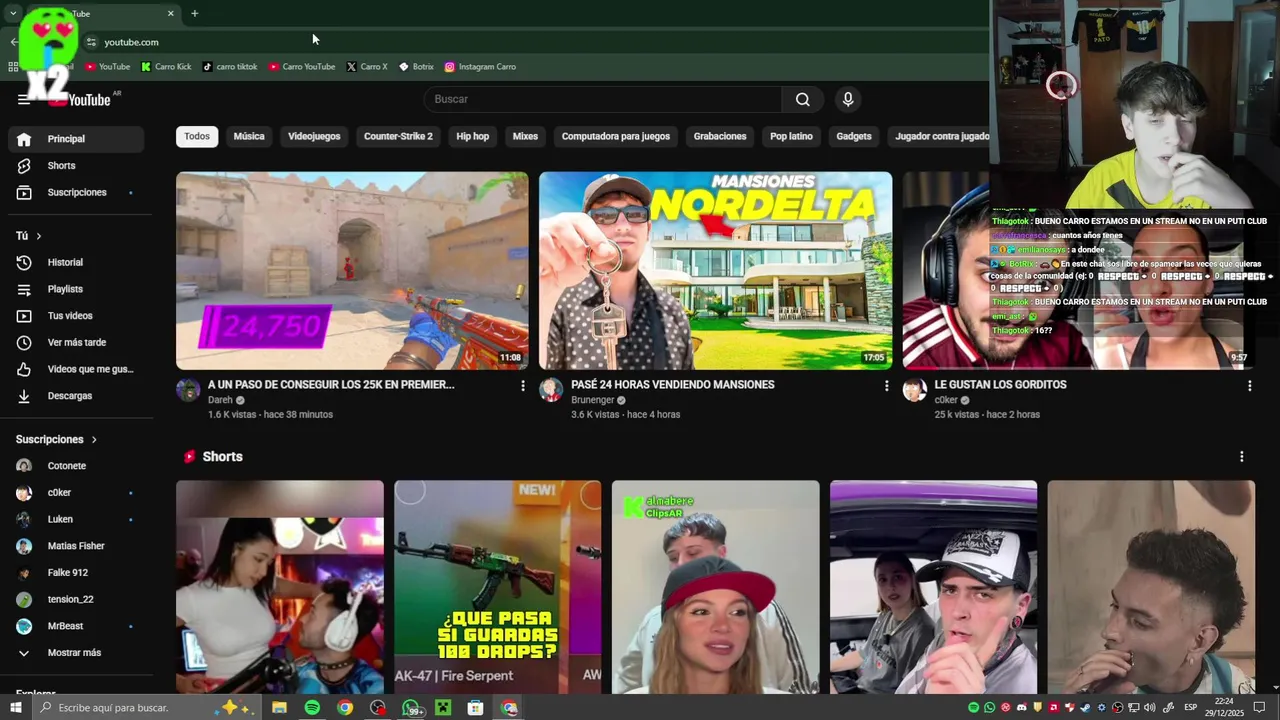Screen dimensions: 1280x720
Task: Click the YouTube bookmark in bookmarks bar
Action: [x=107, y=67]
